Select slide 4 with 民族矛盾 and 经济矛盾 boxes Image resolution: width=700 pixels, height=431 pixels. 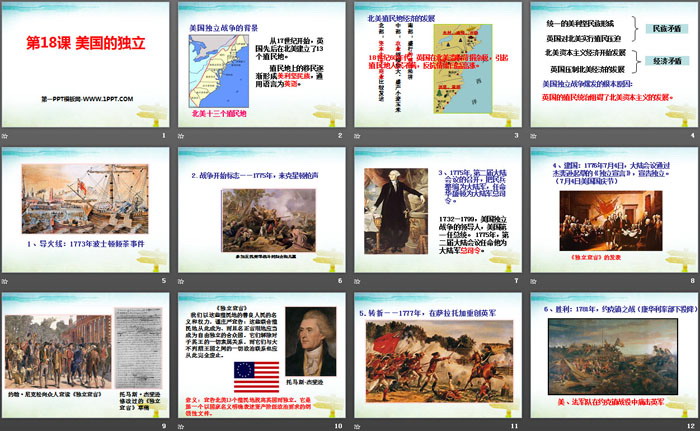pos(614,65)
